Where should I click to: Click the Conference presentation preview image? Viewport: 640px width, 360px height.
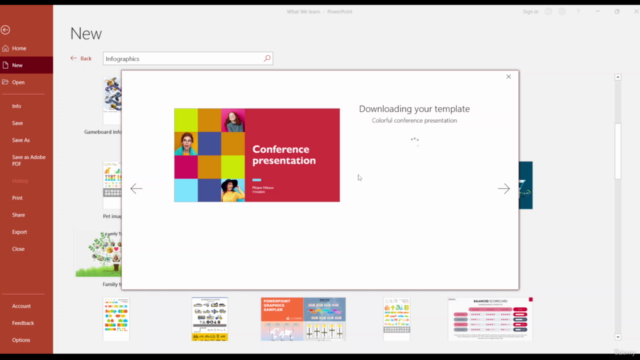tap(257, 155)
